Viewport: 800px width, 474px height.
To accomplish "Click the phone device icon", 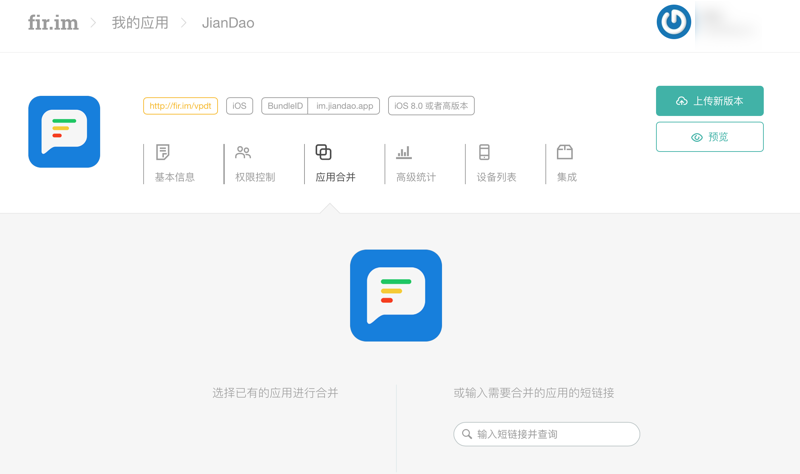I will [484, 152].
